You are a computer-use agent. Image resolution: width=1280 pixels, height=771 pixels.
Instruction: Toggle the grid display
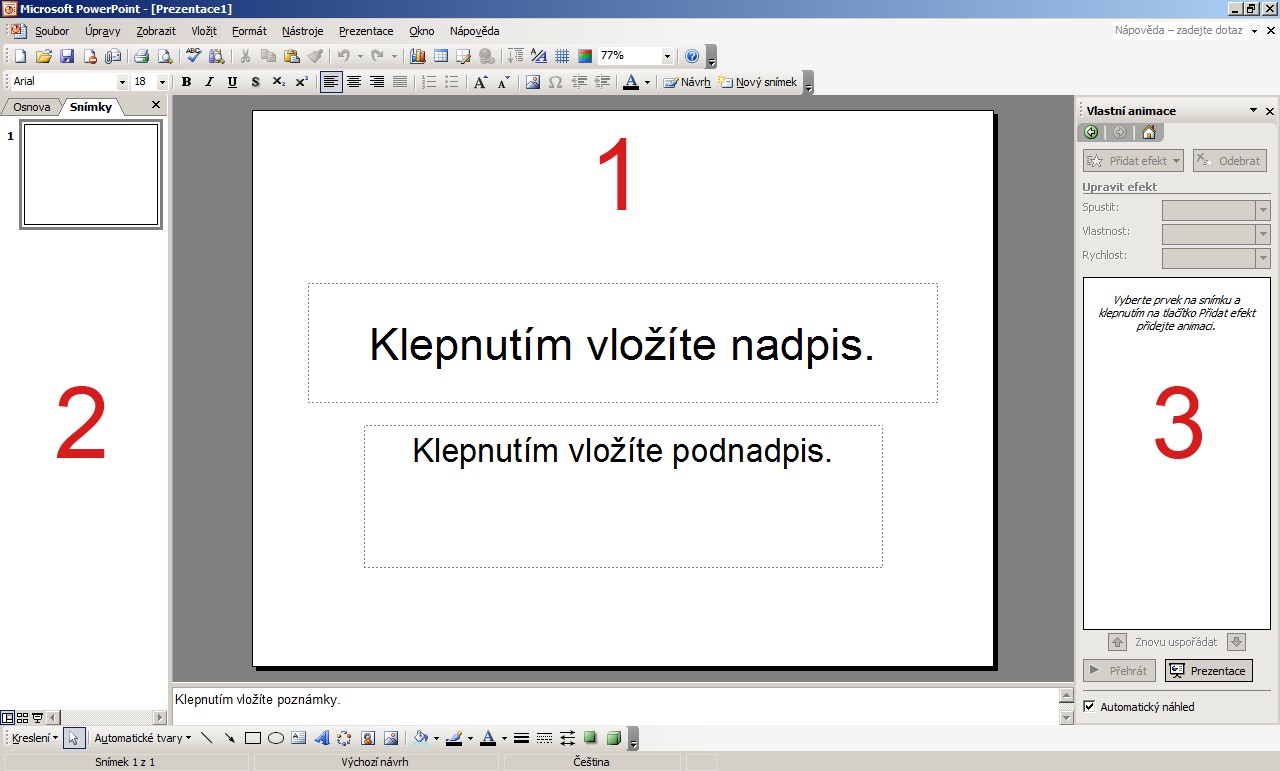point(562,56)
